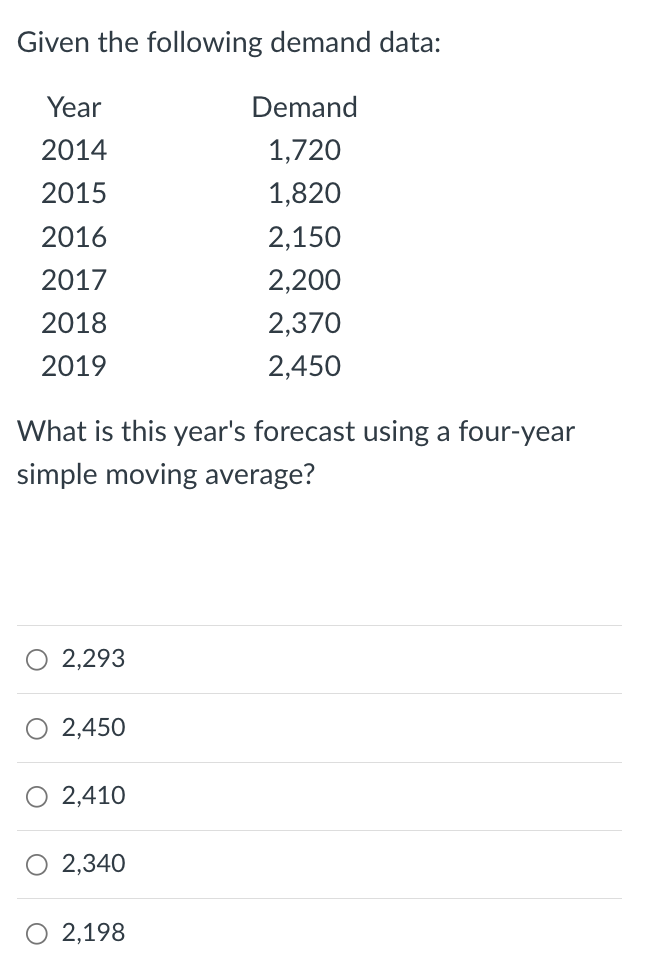
Task: Select the radio button for 2,340
Action: point(36,864)
